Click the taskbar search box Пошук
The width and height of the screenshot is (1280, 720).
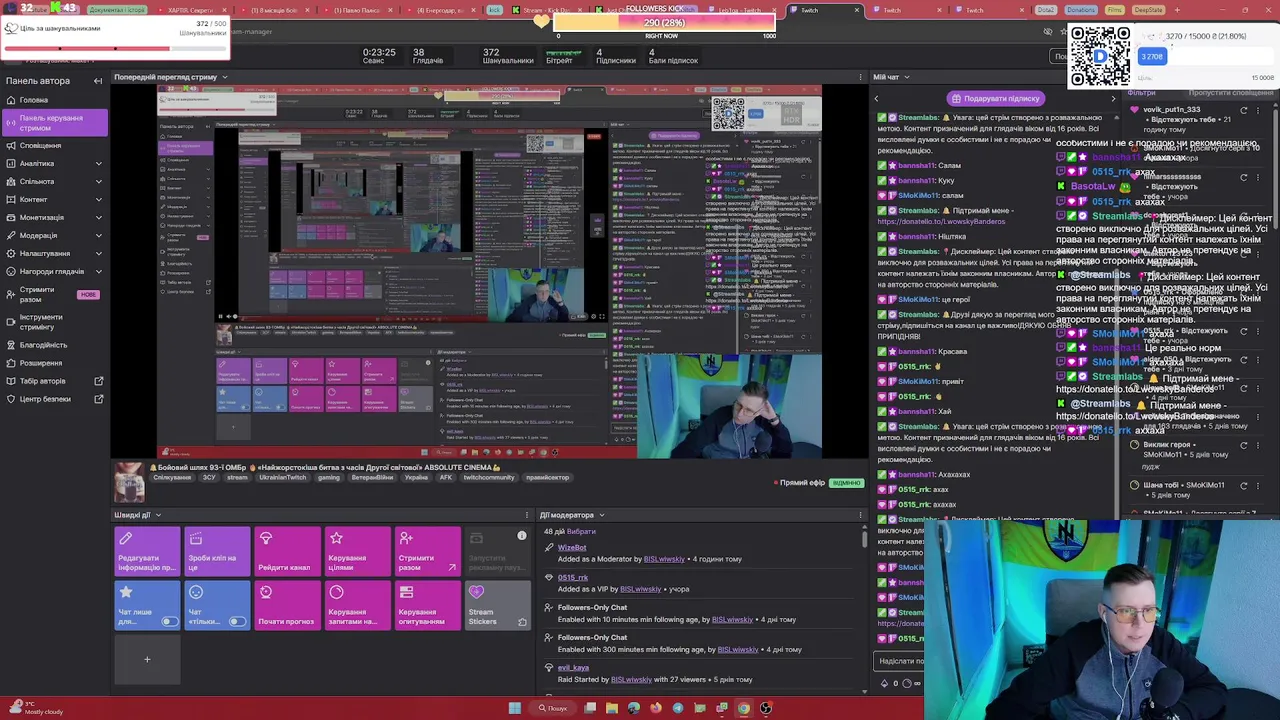click(x=553, y=708)
